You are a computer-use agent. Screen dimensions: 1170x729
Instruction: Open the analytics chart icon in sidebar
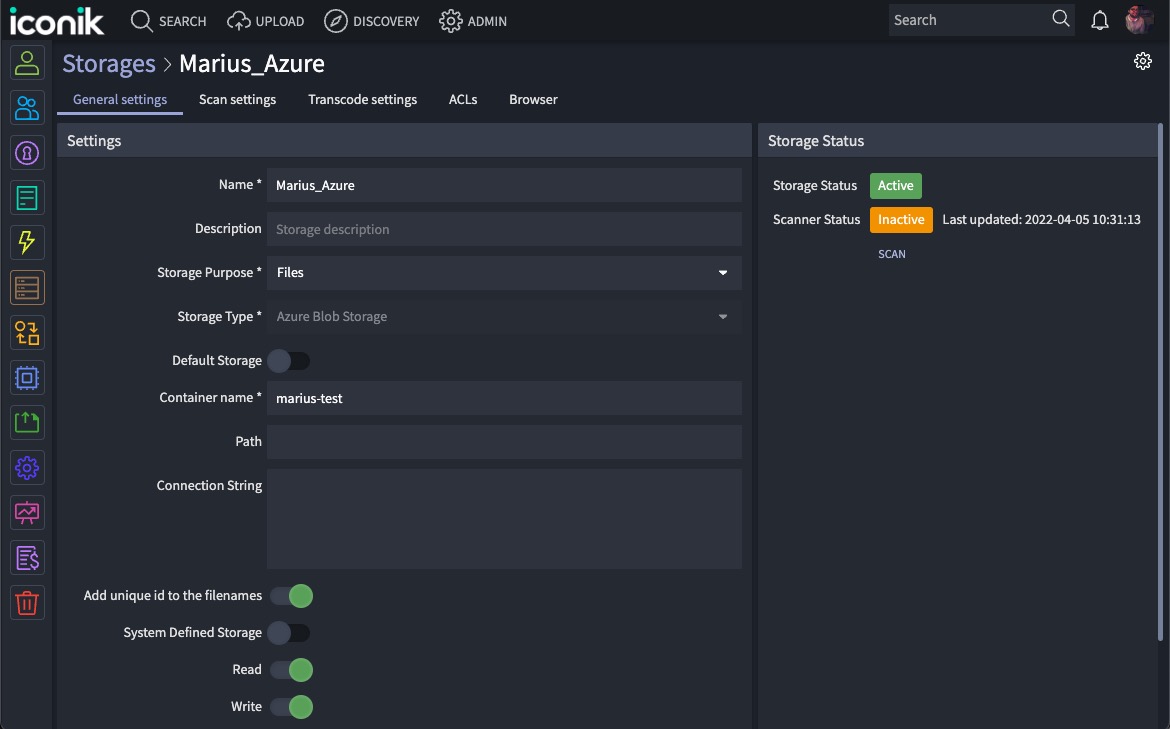27,512
